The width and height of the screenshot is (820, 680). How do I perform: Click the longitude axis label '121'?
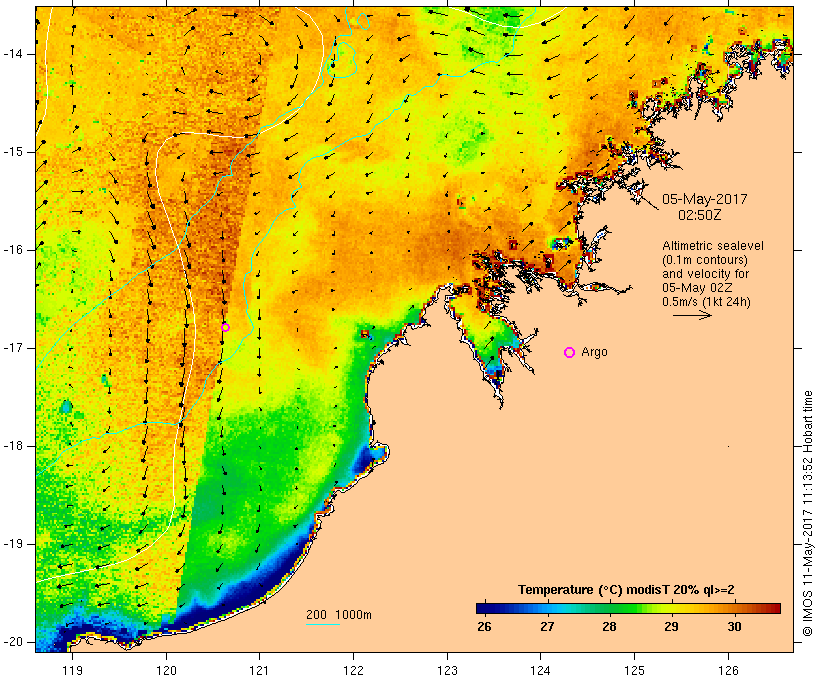pos(259,670)
